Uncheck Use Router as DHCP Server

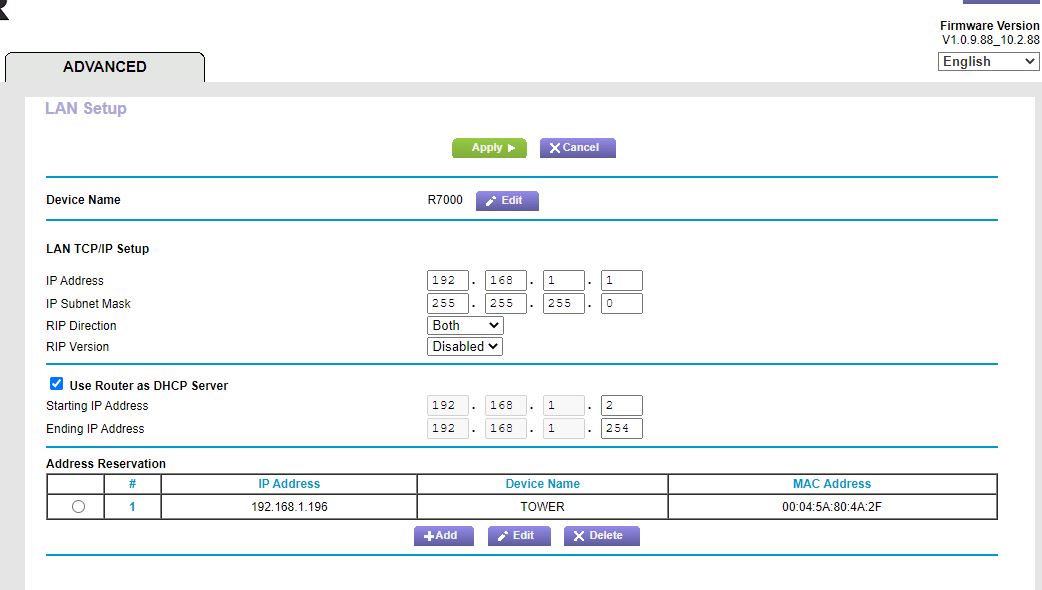pos(56,384)
